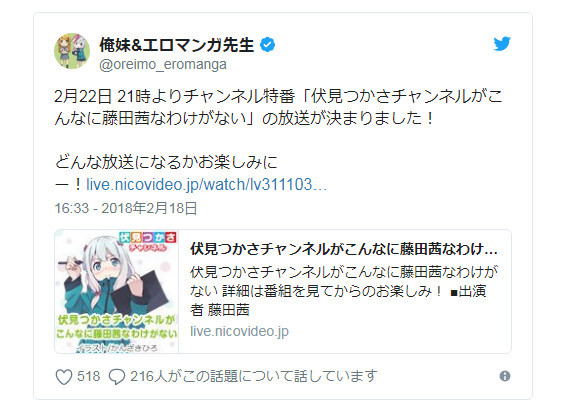
Task: Click the 518 likes count
Action: (88, 376)
